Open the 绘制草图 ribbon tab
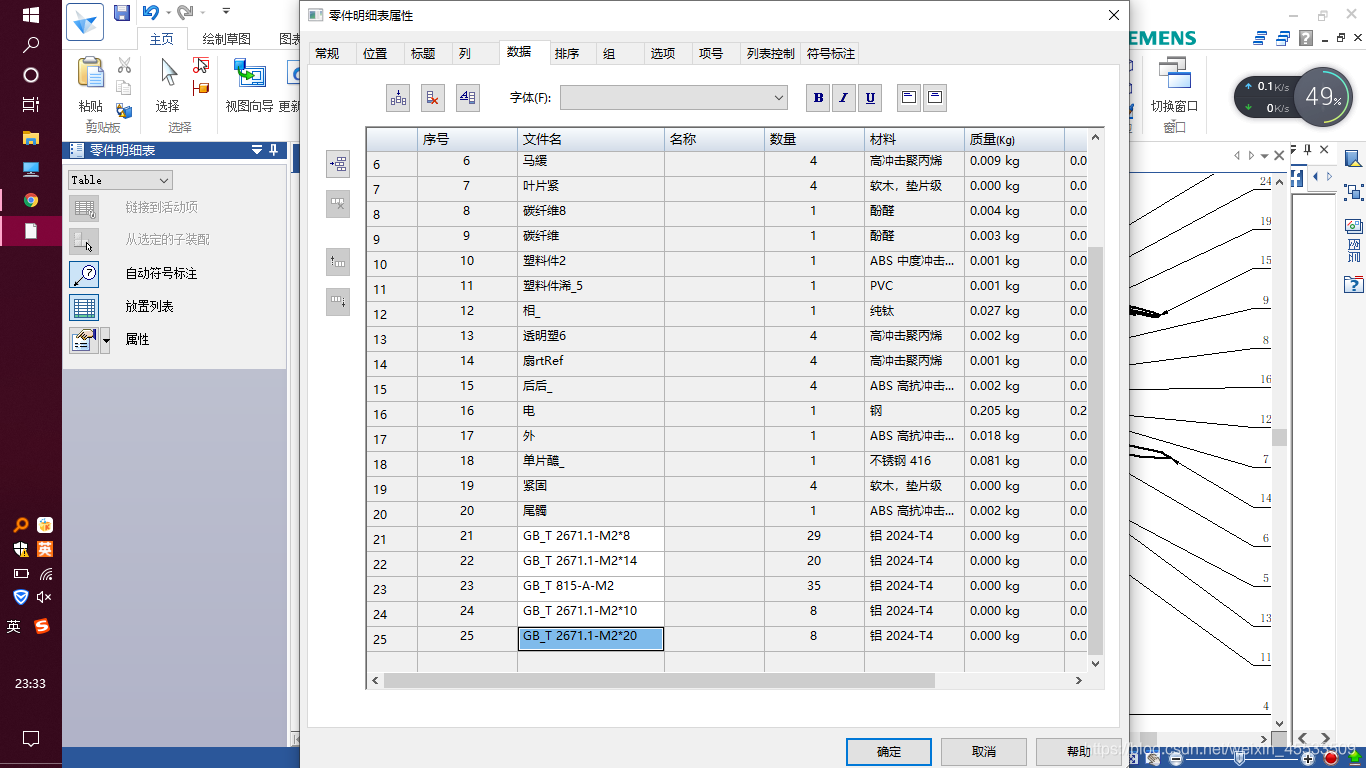Image resolution: width=1366 pixels, height=768 pixels. [226, 39]
